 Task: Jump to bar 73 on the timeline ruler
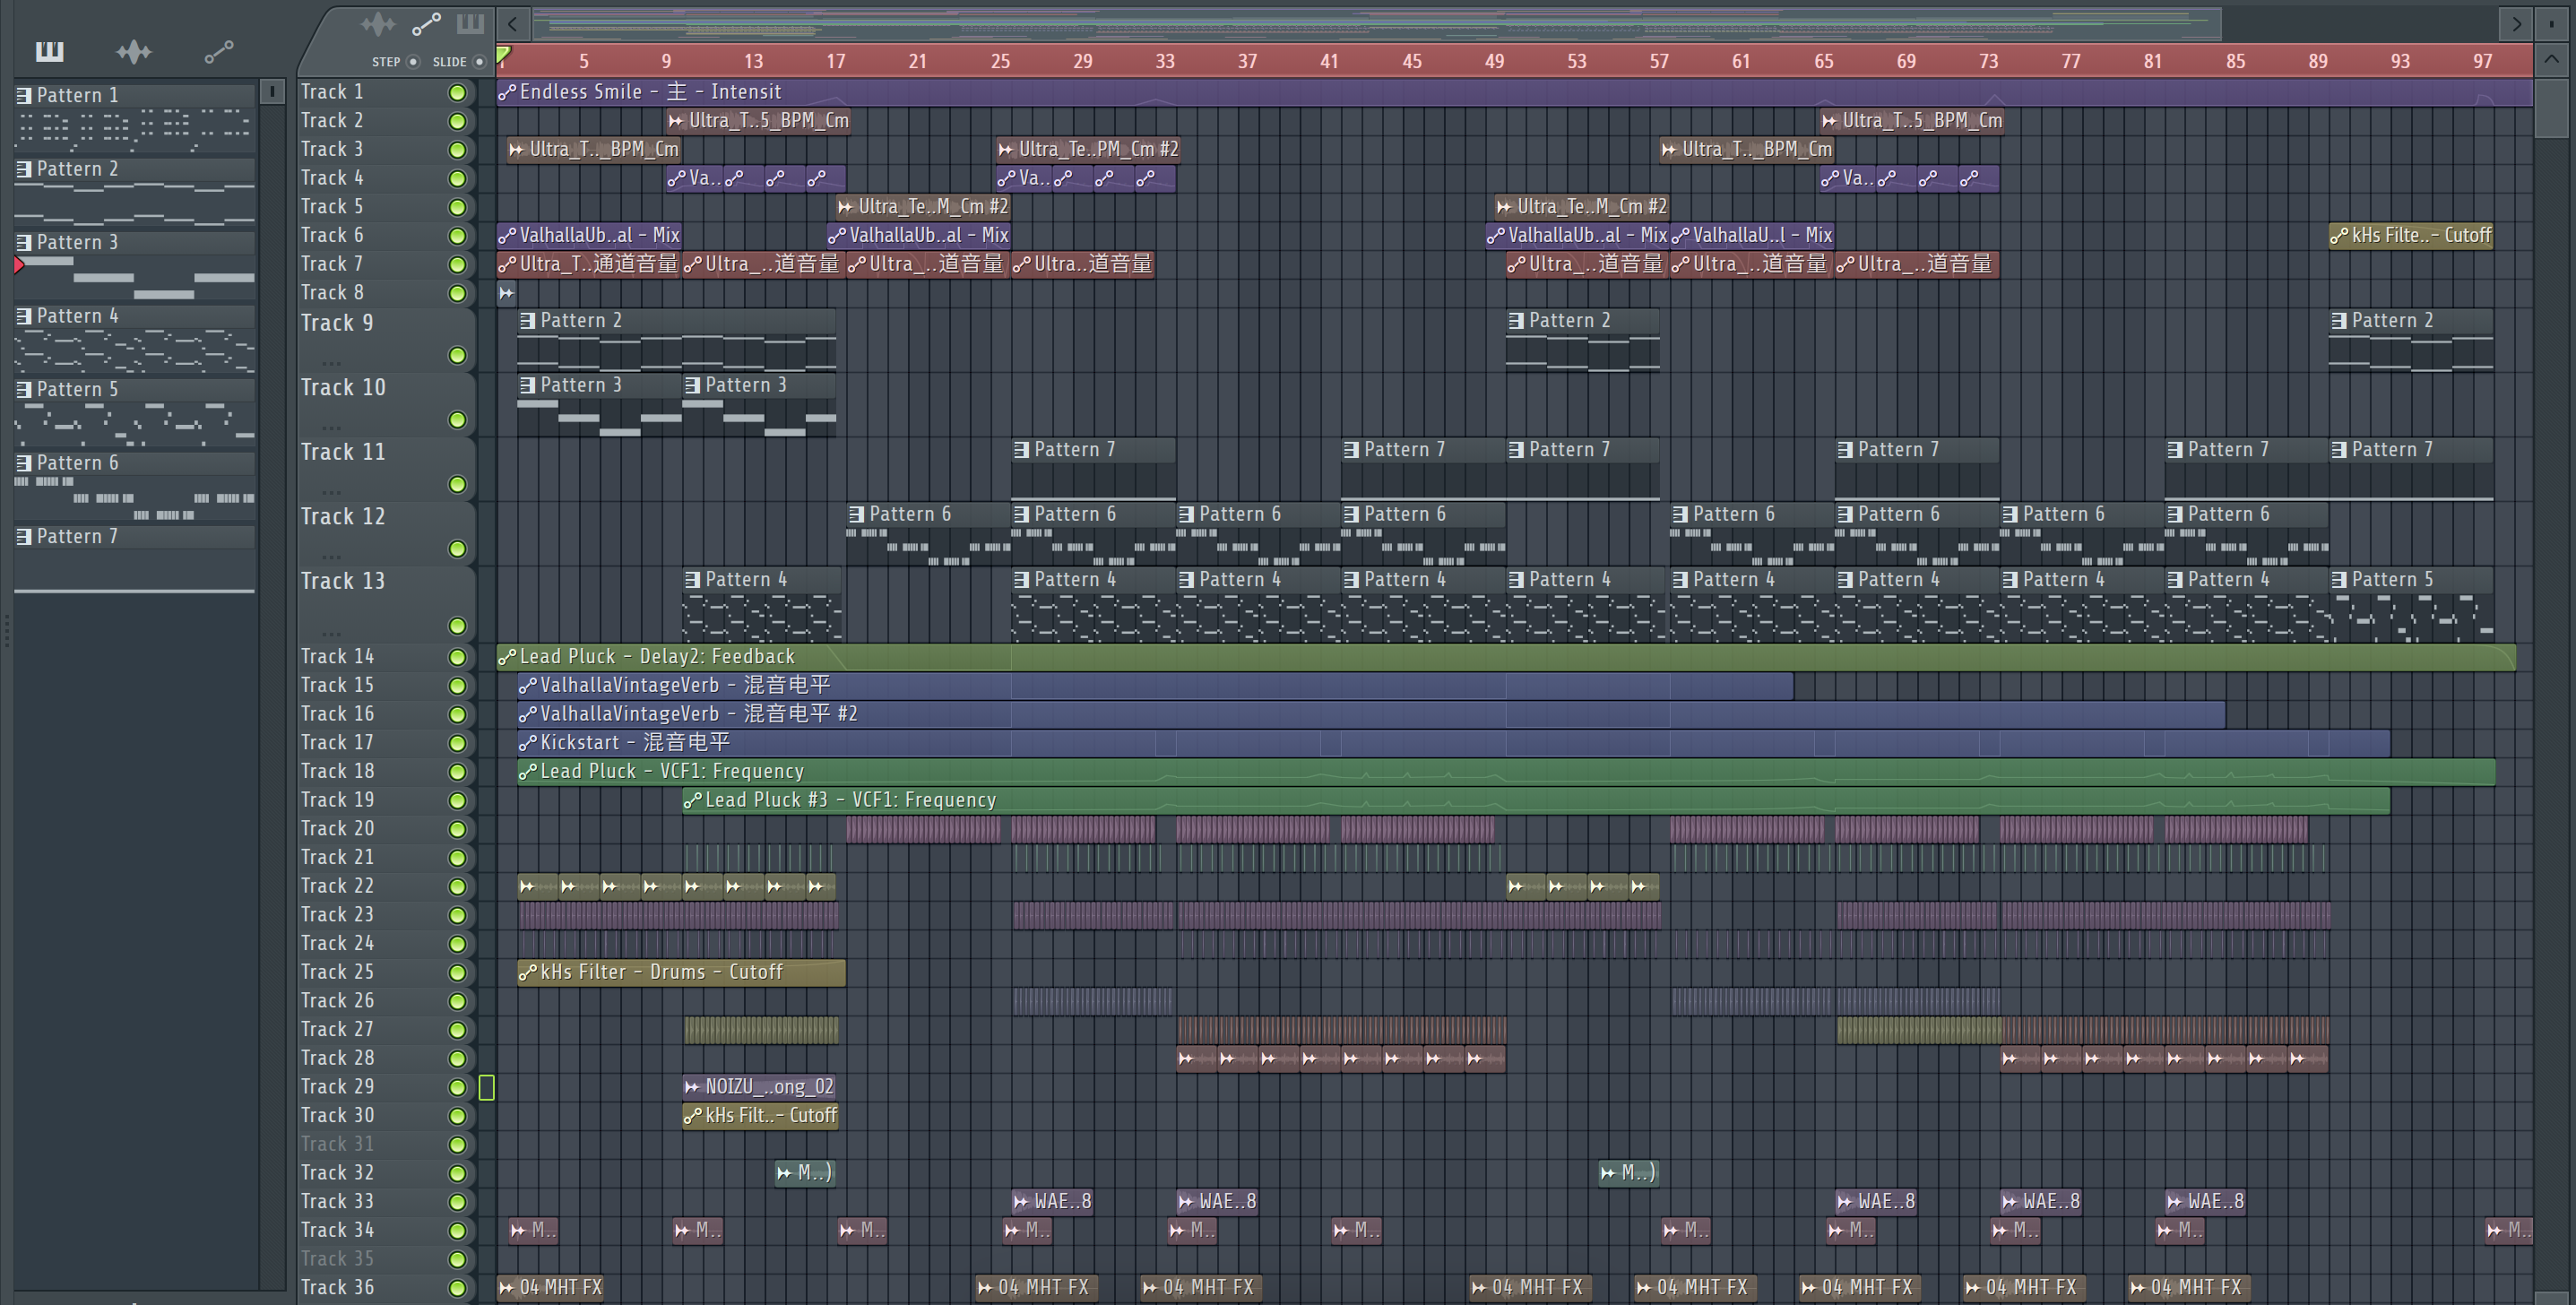coord(1988,61)
